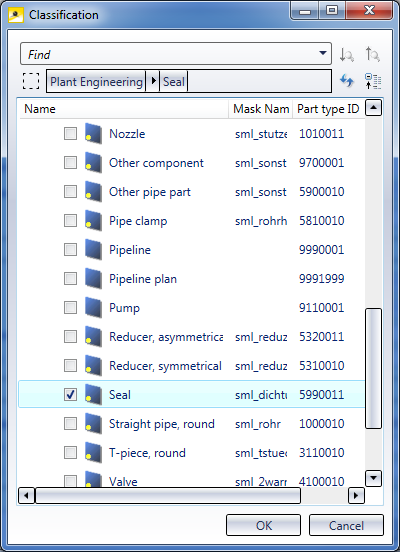Click the Pipeline row folder icon
400x552 pixels.
(93, 250)
